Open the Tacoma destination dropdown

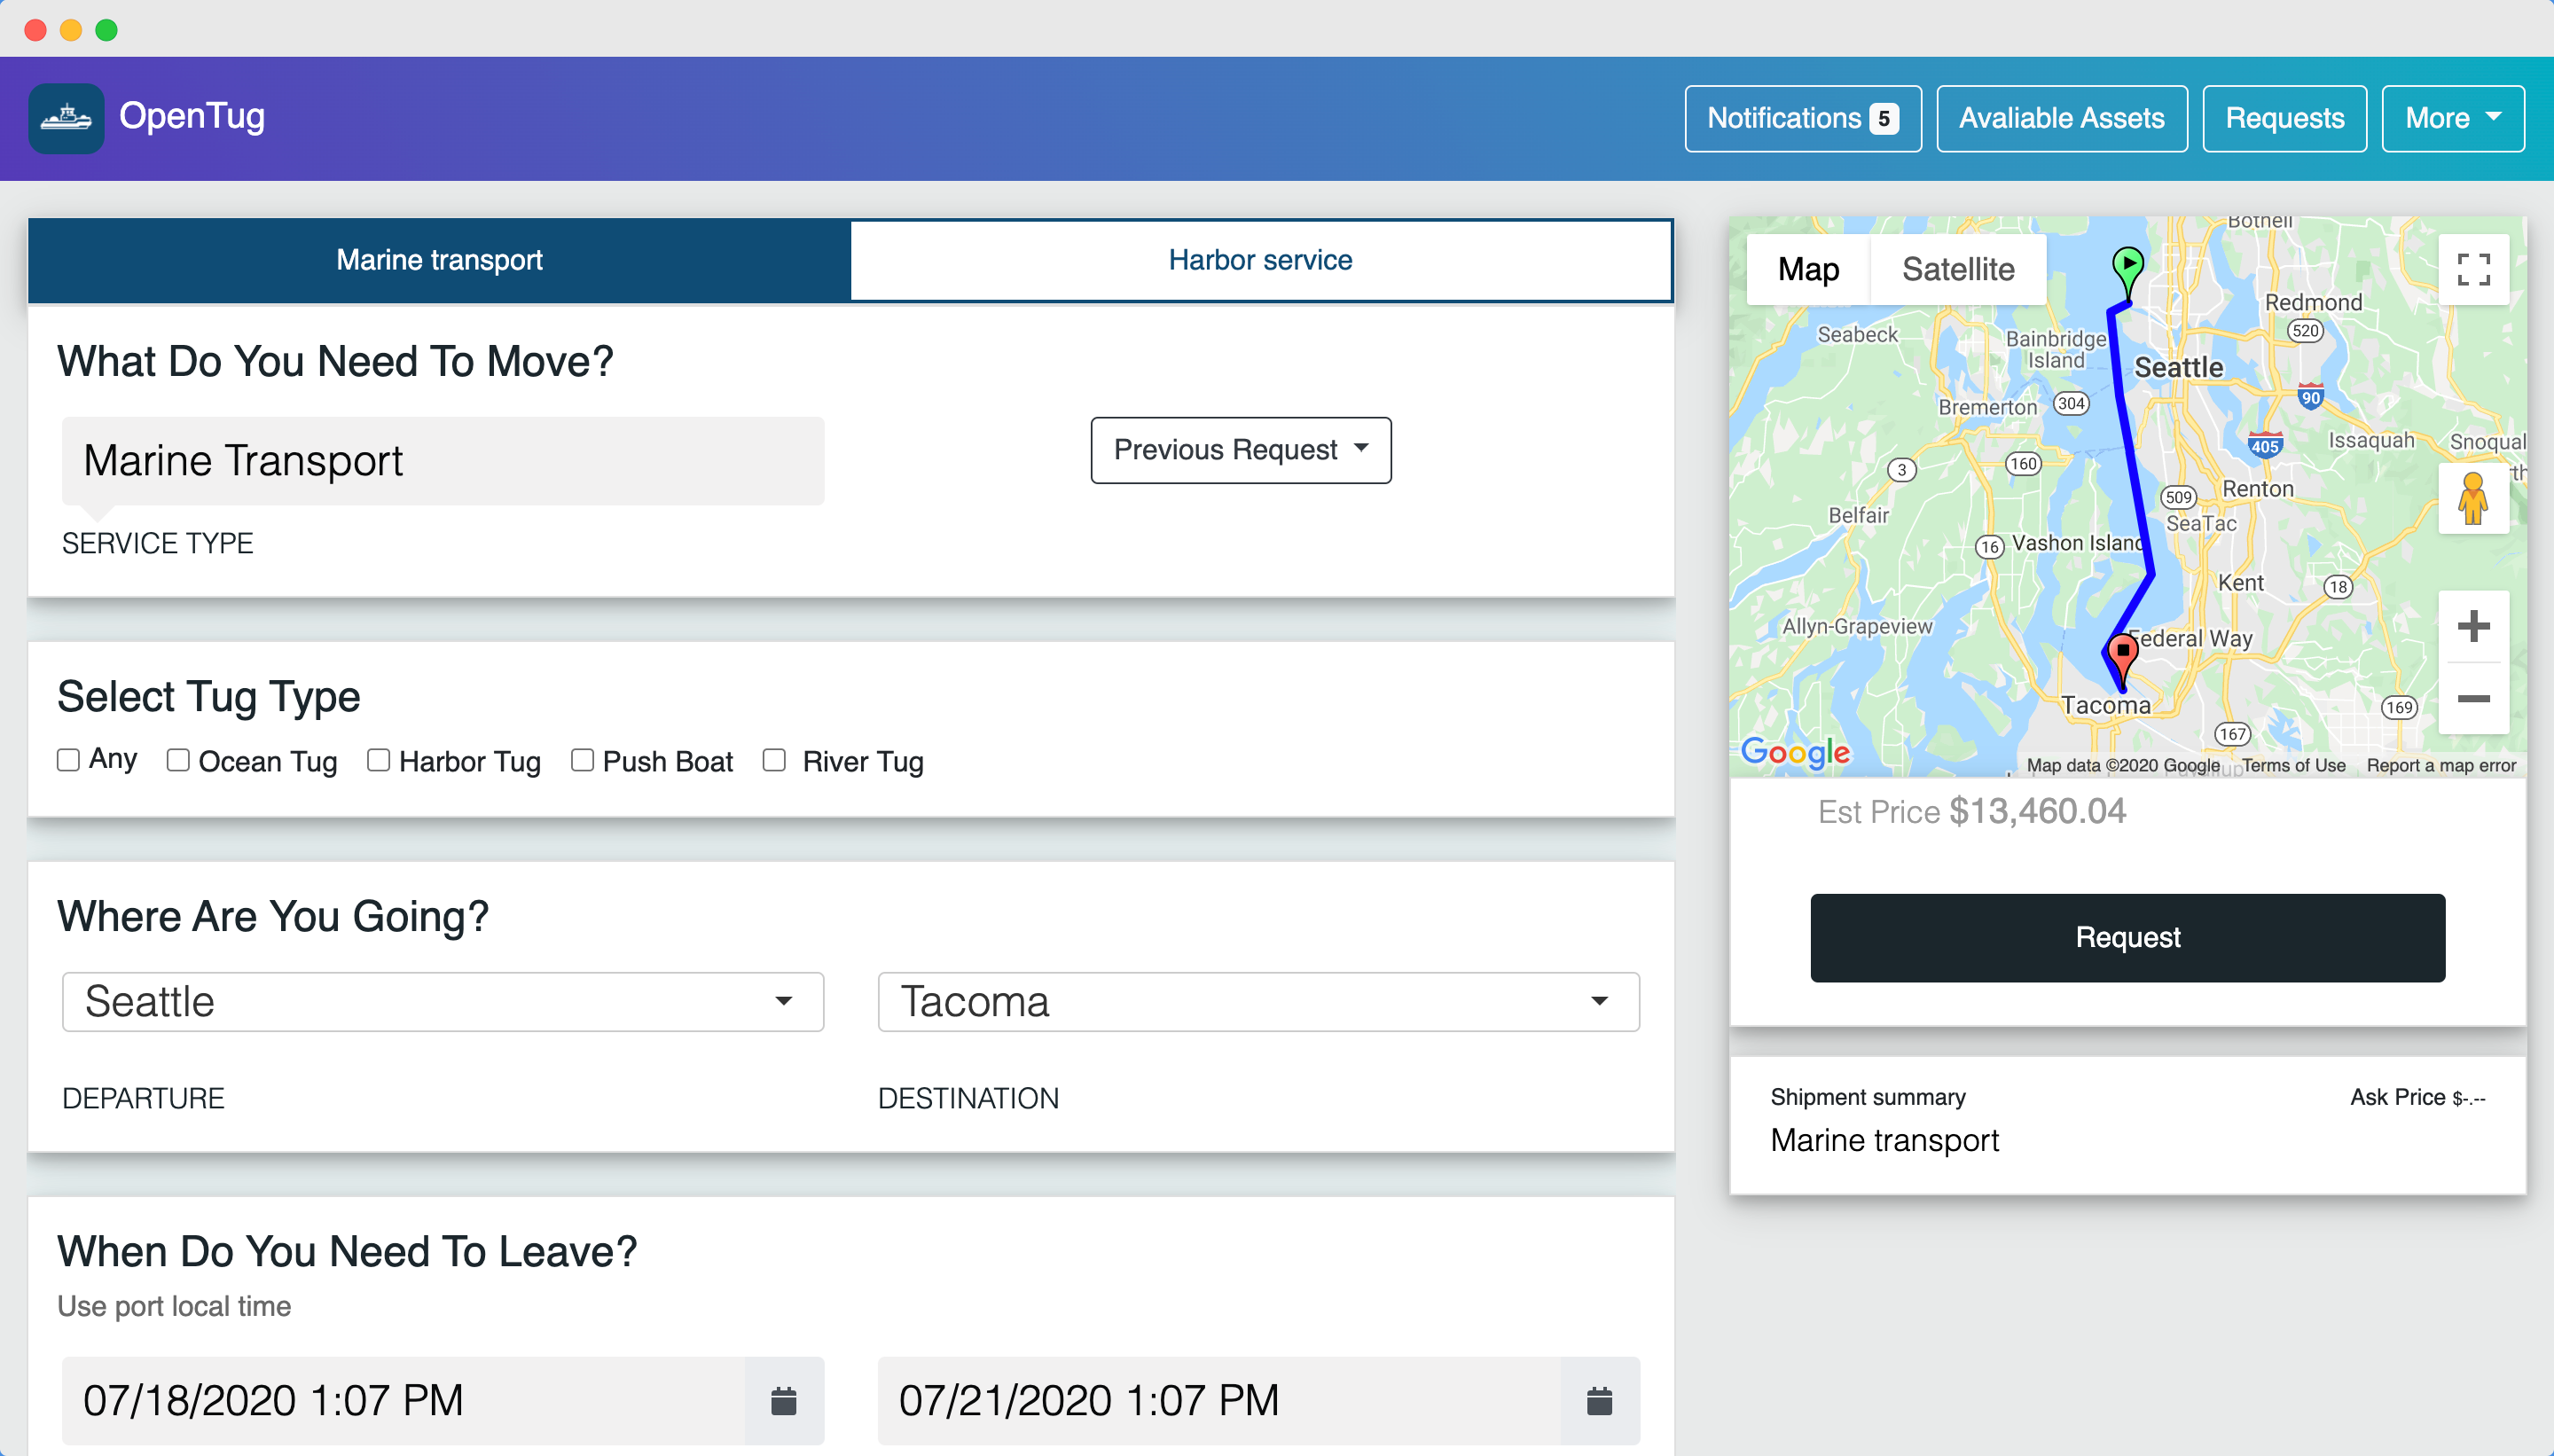(x=1259, y=1001)
